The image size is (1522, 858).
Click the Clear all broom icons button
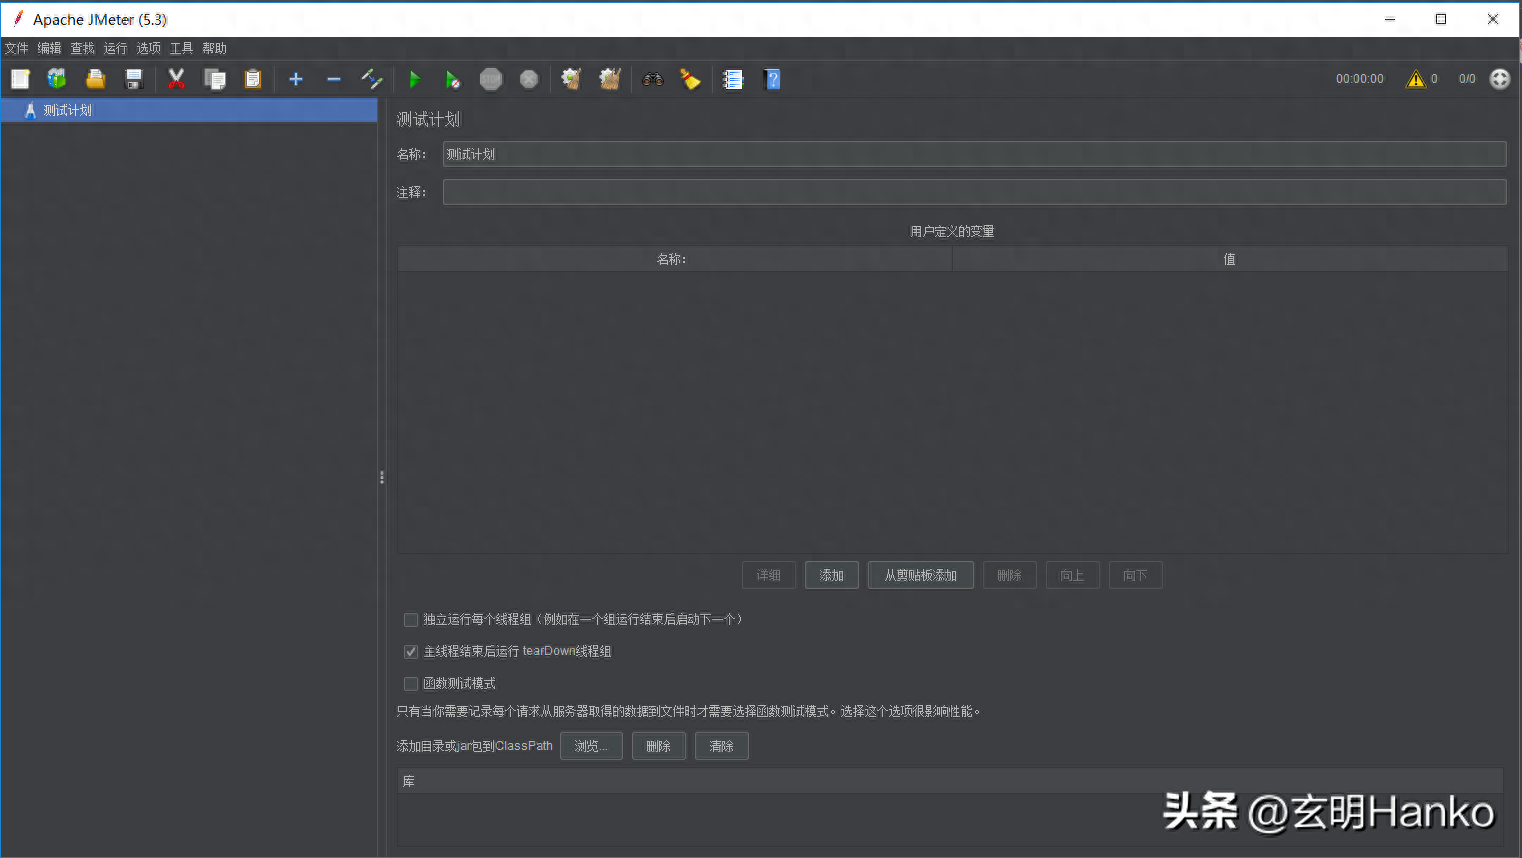click(609, 79)
